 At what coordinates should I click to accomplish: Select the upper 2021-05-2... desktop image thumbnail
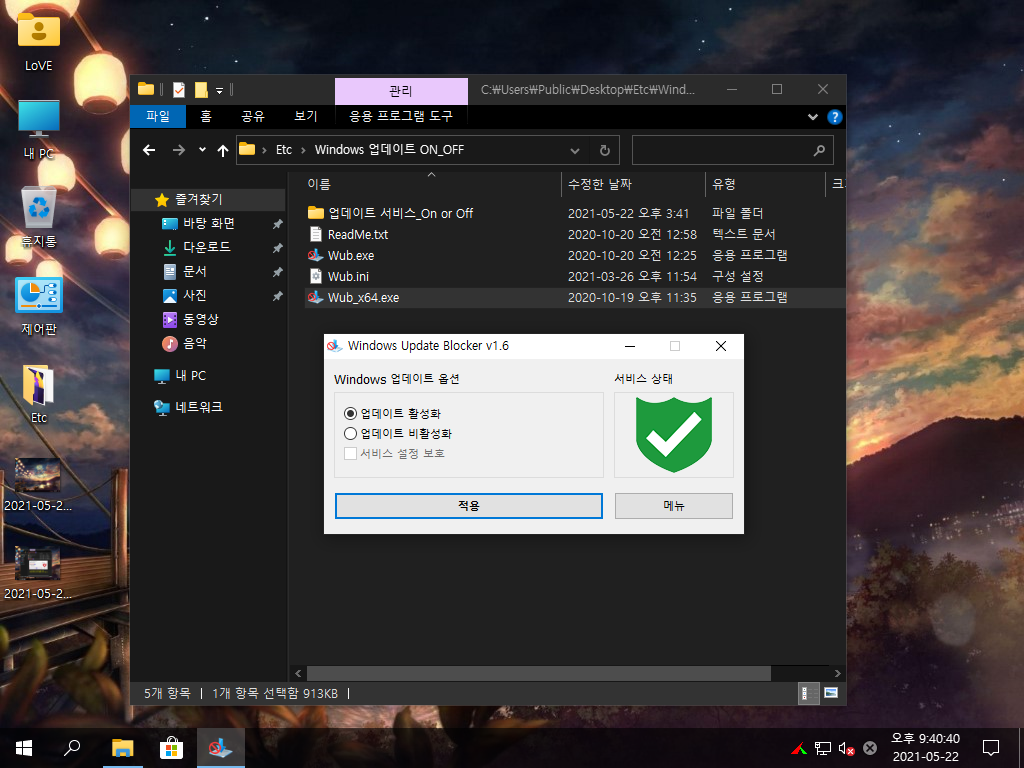pyautogui.click(x=38, y=484)
